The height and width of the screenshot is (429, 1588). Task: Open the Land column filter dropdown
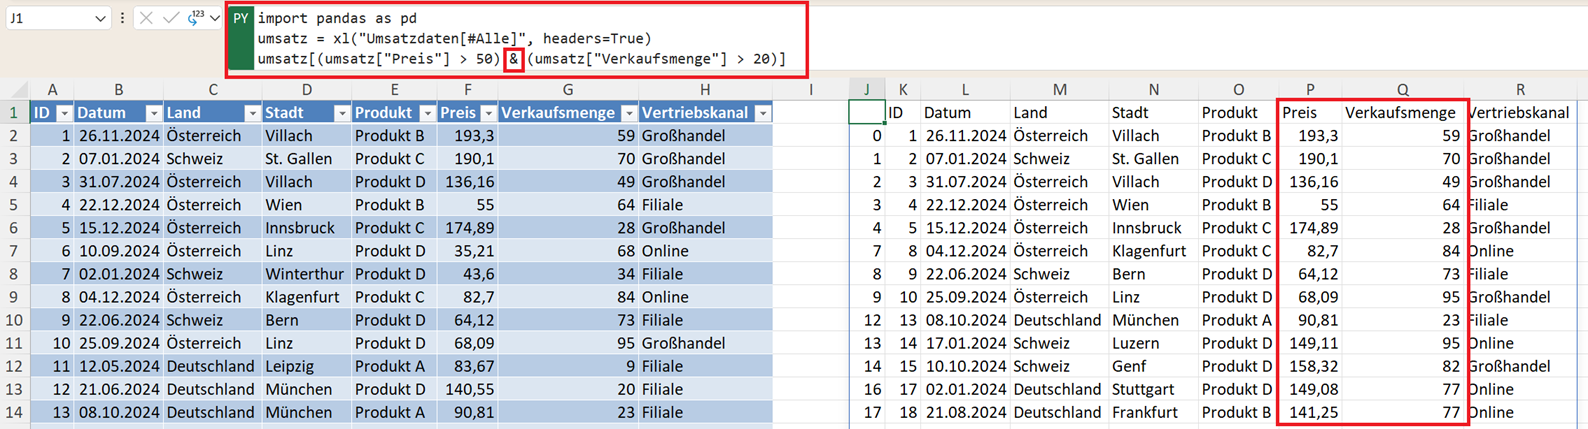coord(252,113)
